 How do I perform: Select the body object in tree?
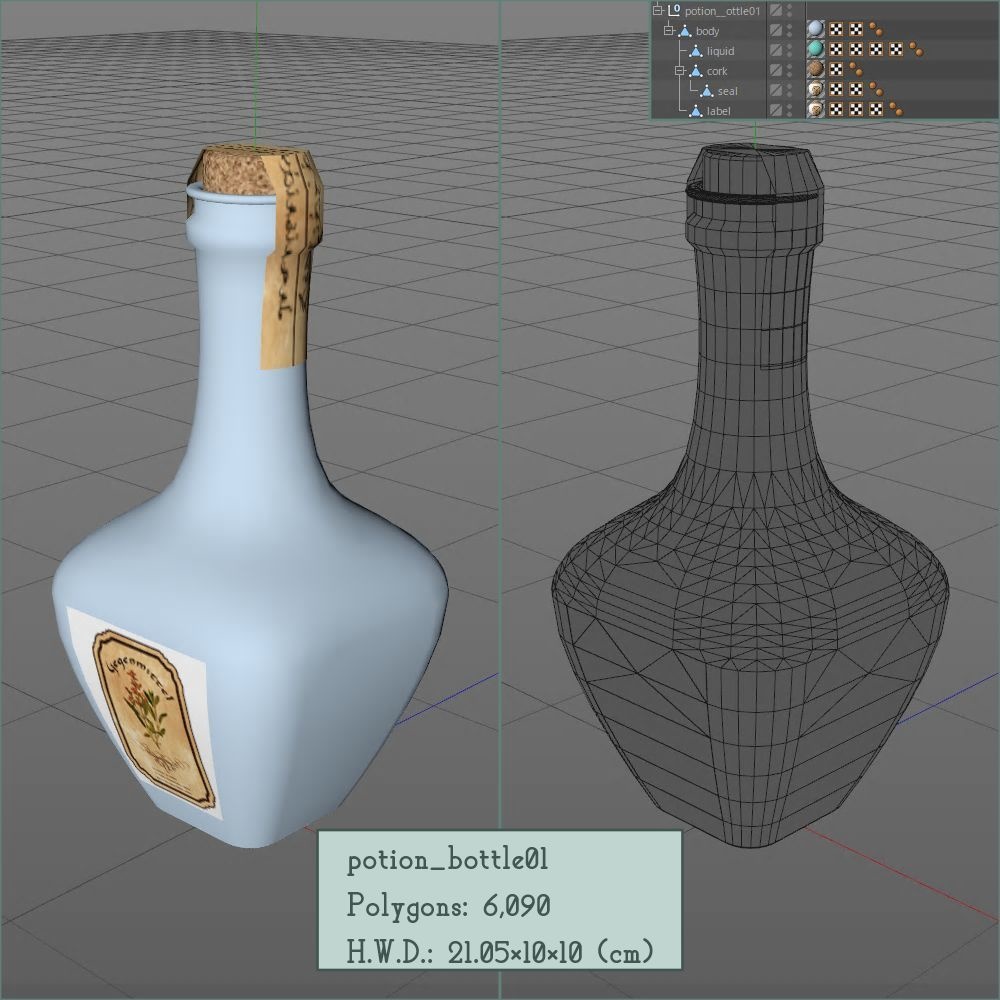707,31
